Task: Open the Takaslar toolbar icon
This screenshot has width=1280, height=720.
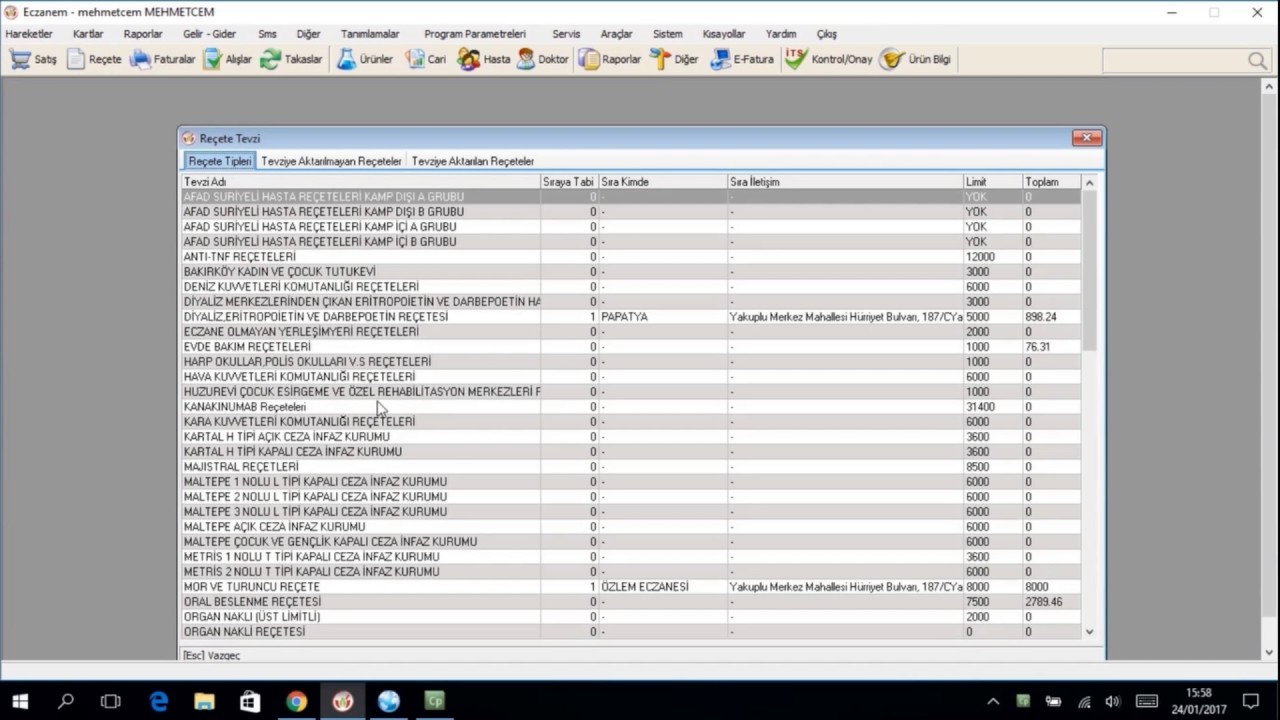Action: point(291,59)
